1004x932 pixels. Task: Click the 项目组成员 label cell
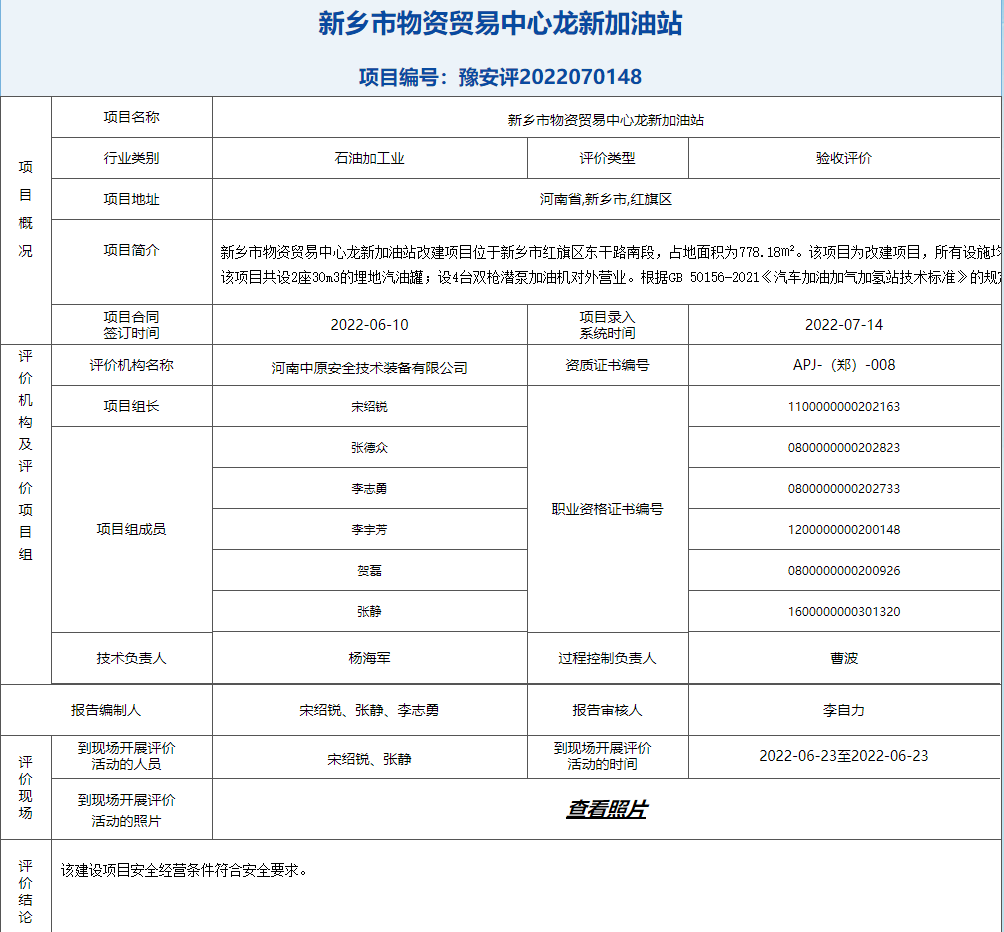pyautogui.click(x=131, y=529)
